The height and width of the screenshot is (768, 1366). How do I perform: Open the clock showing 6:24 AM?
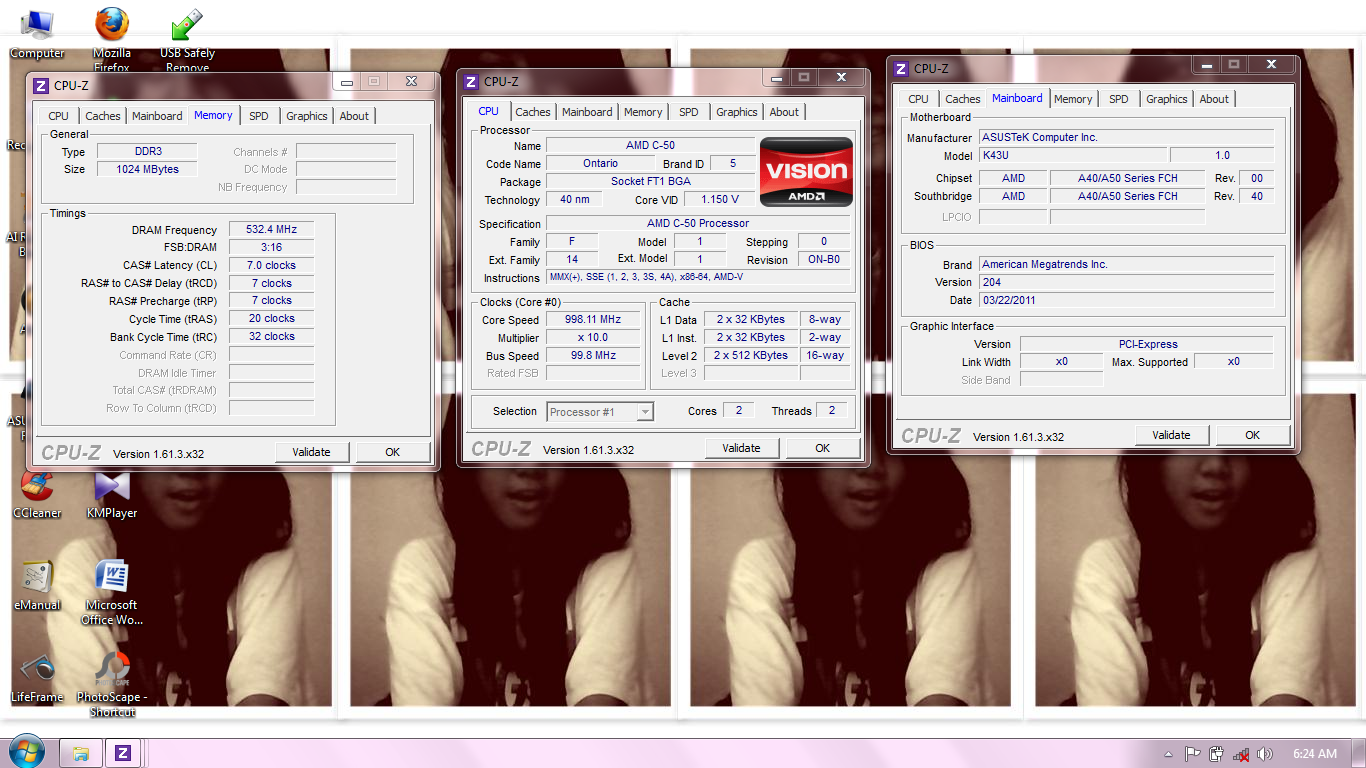(x=1315, y=754)
